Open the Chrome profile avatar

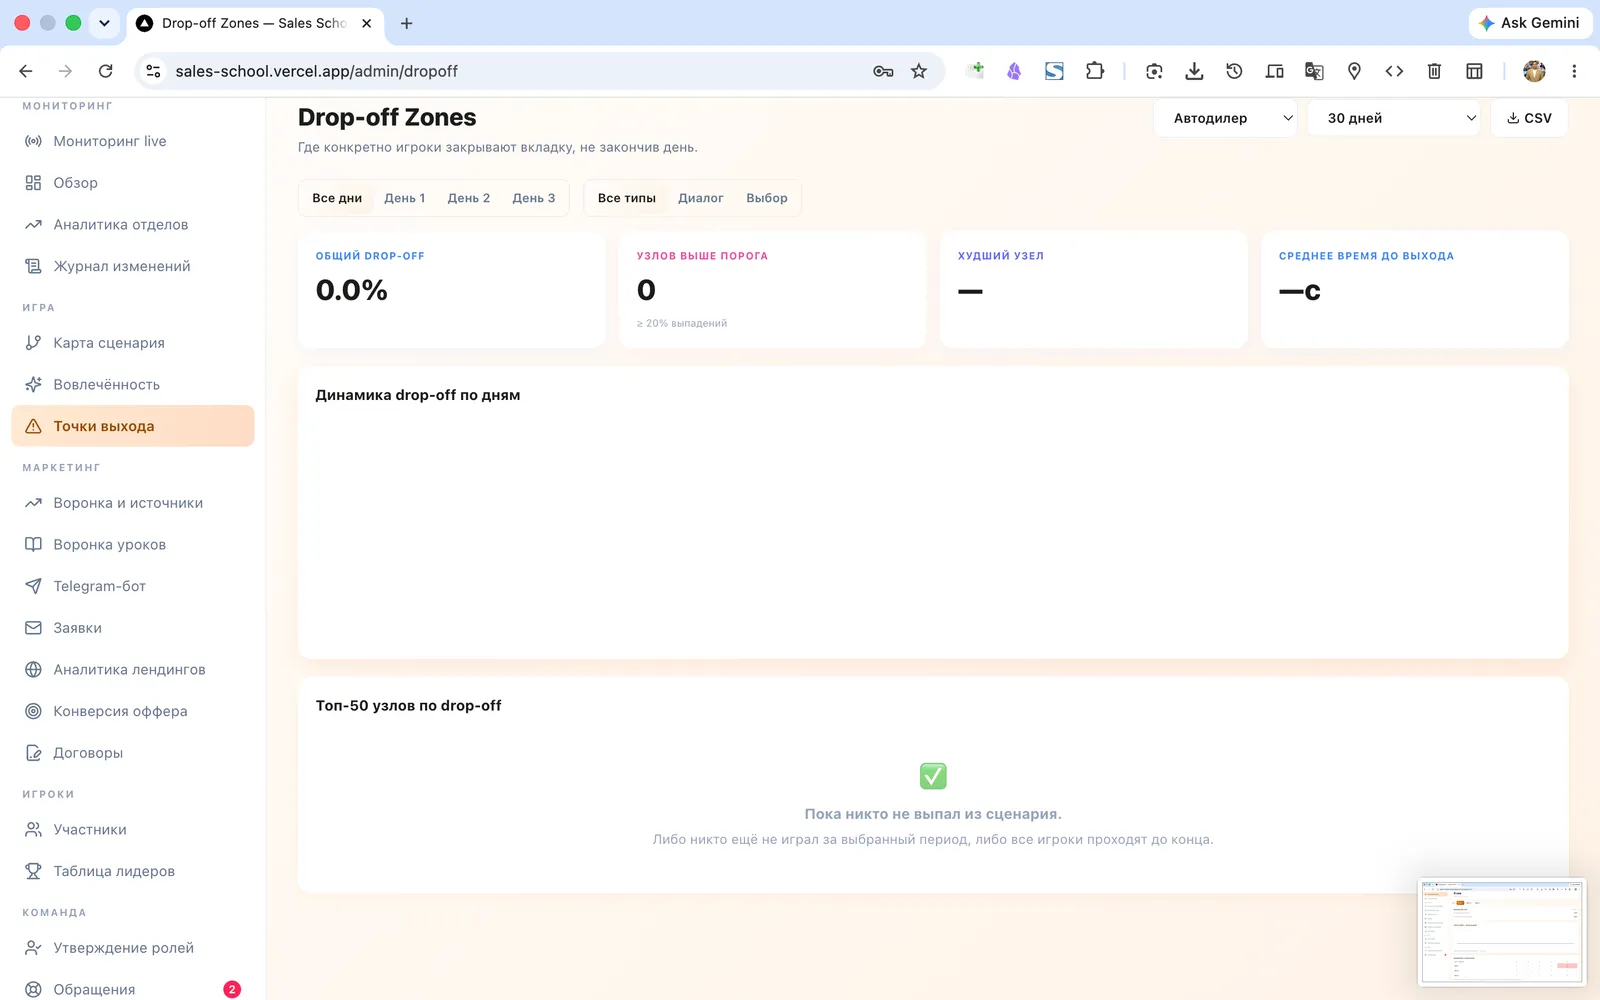[x=1534, y=71]
